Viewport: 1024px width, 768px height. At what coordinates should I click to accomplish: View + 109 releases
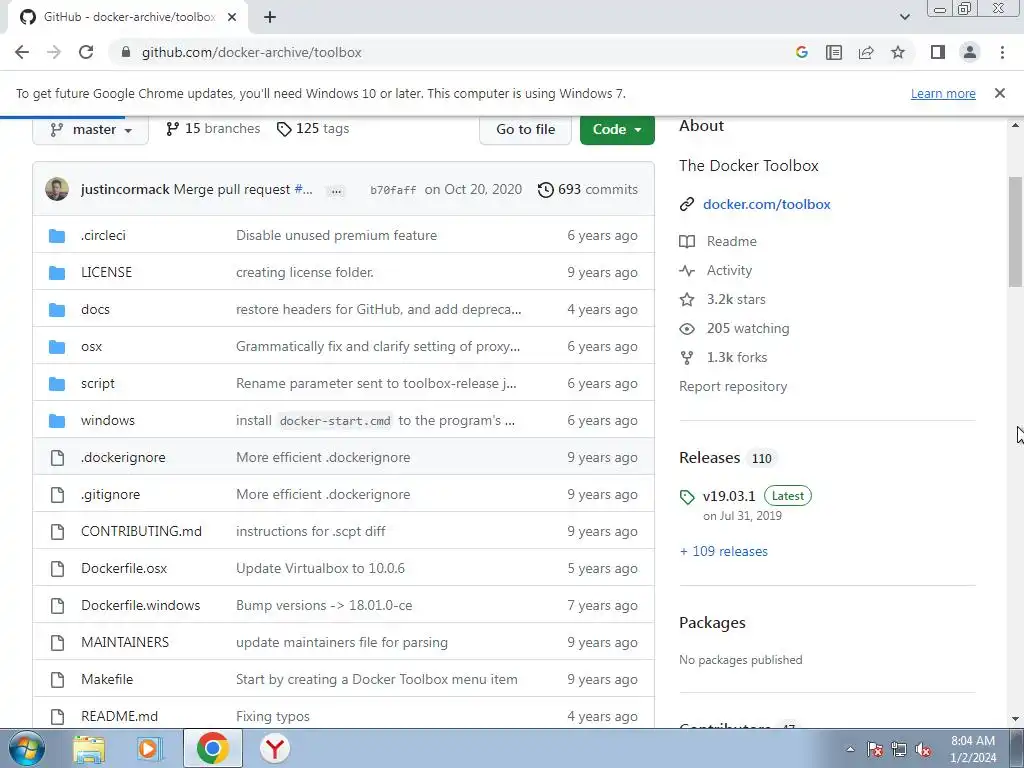point(724,551)
